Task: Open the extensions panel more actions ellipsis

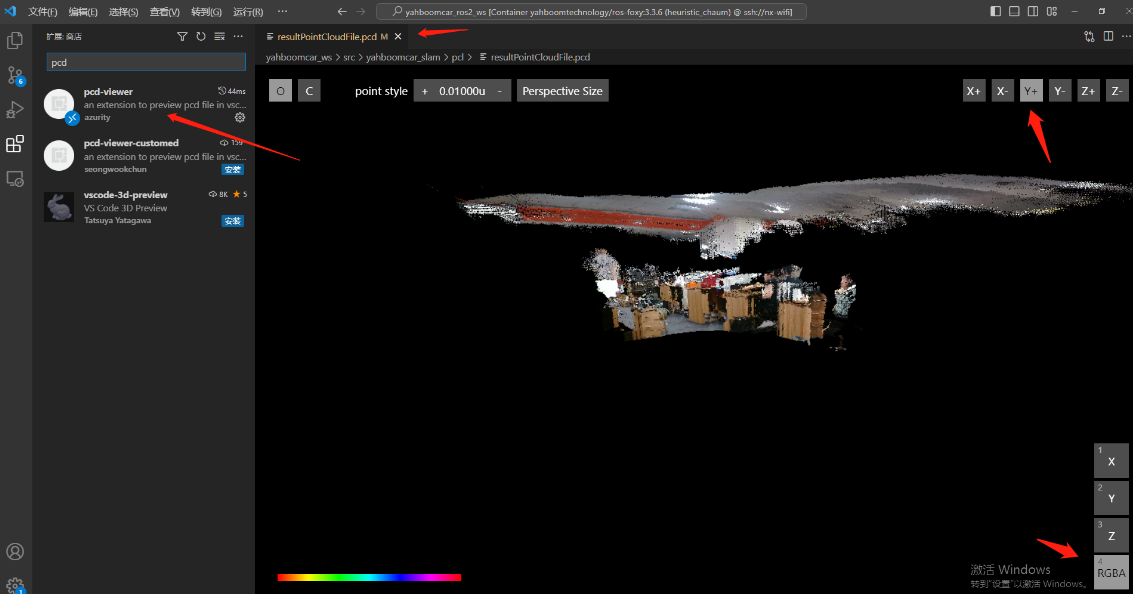Action: tap(238, 36)
